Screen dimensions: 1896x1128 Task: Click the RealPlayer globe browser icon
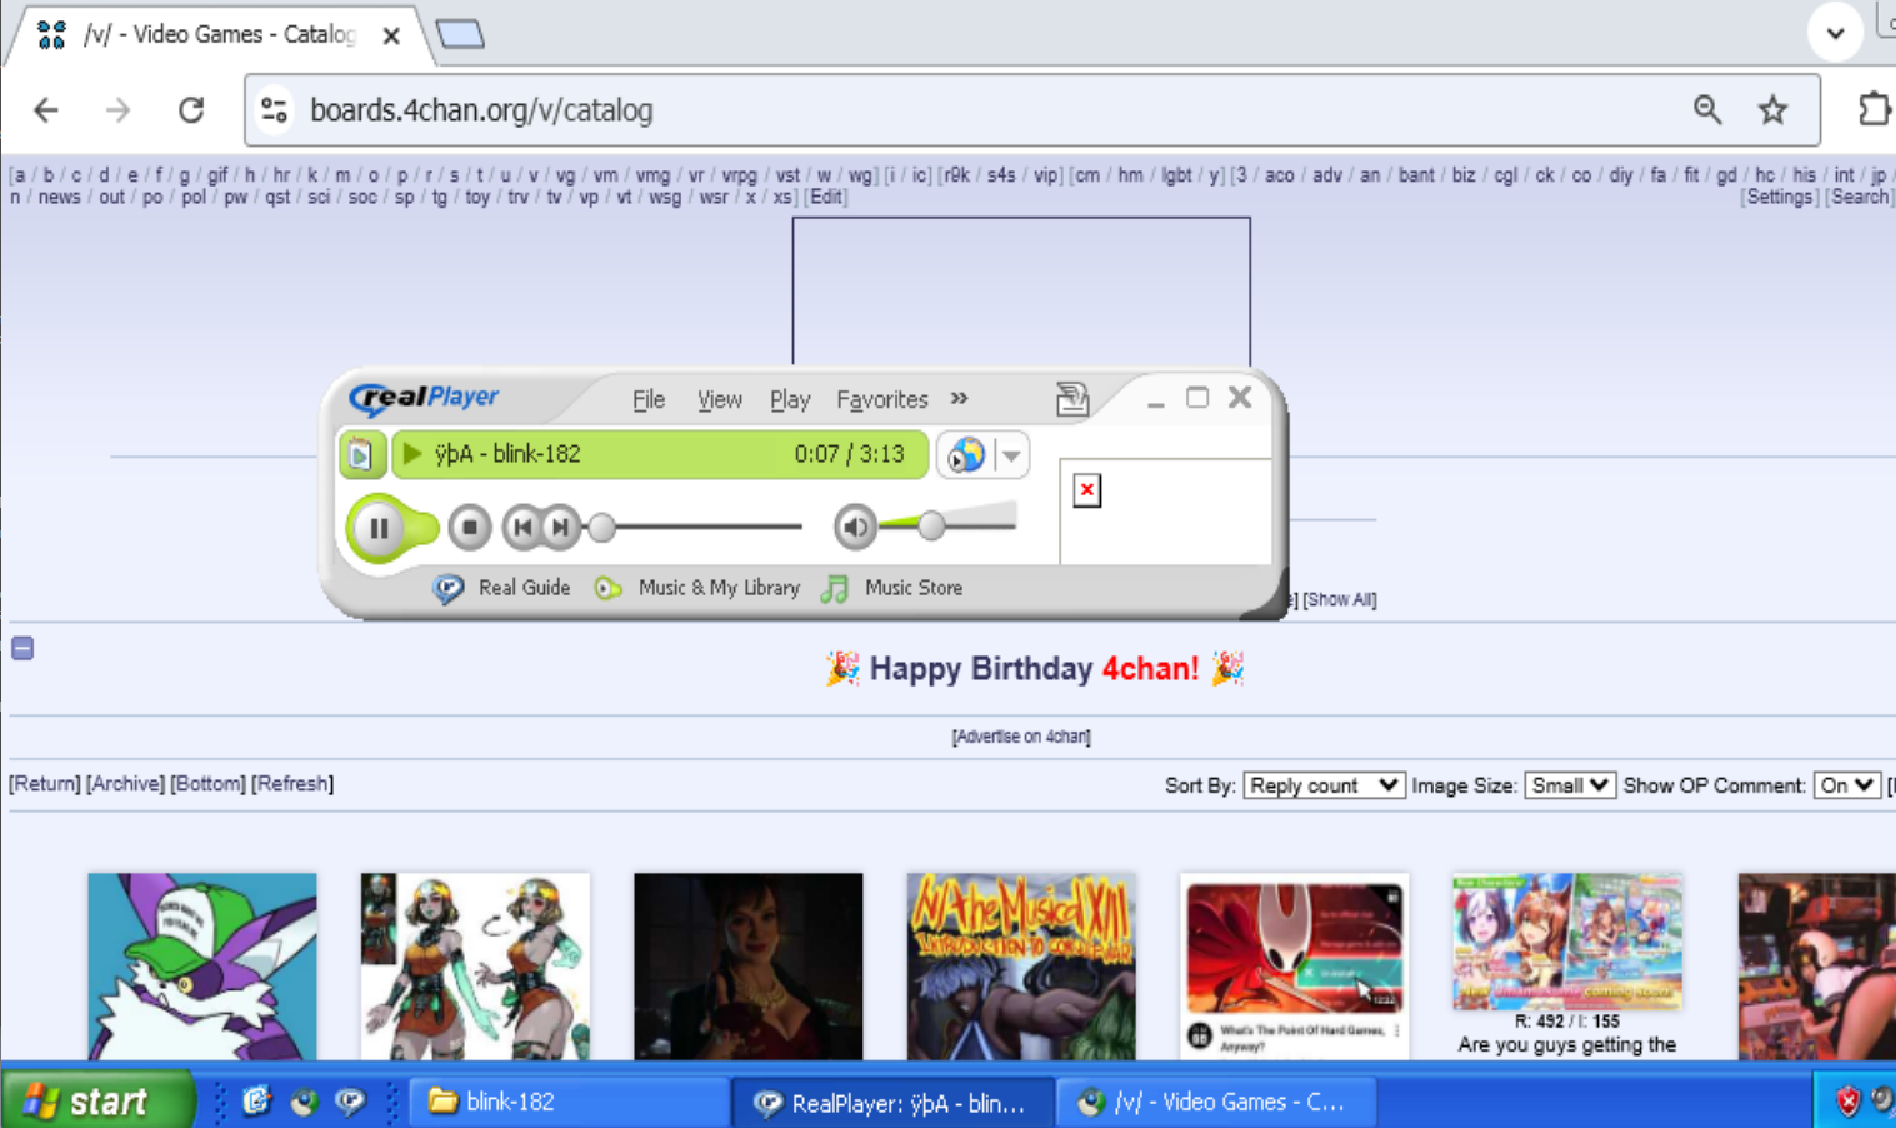[966, 455]
